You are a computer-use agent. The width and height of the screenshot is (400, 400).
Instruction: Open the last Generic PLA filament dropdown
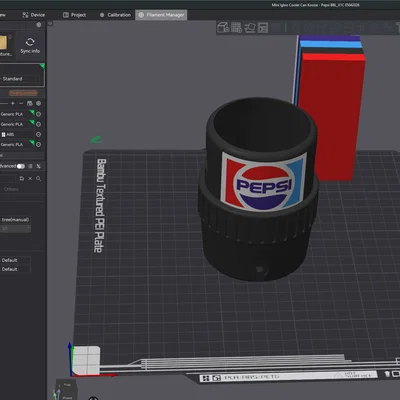coord(17,145)
